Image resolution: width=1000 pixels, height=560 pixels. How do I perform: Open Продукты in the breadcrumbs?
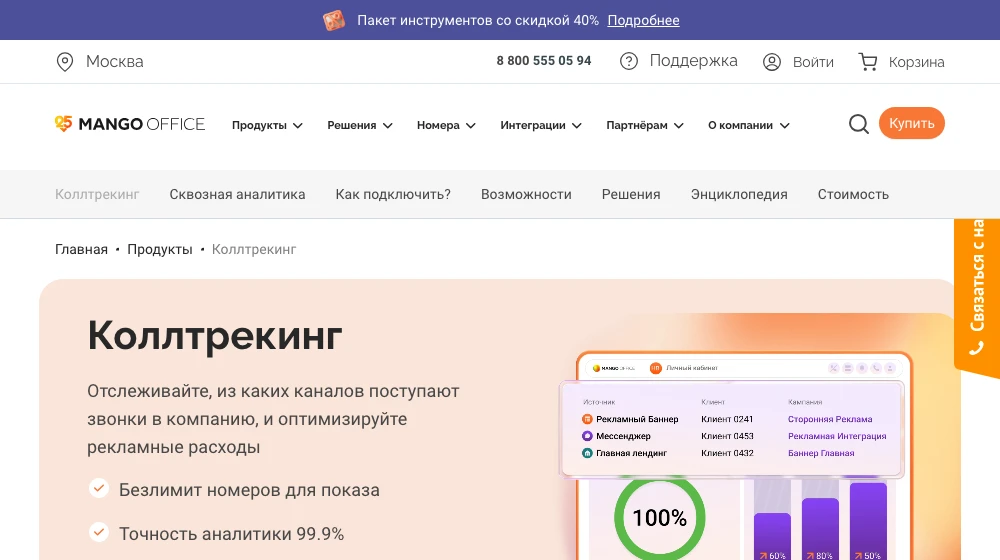[x=159, y=249]
